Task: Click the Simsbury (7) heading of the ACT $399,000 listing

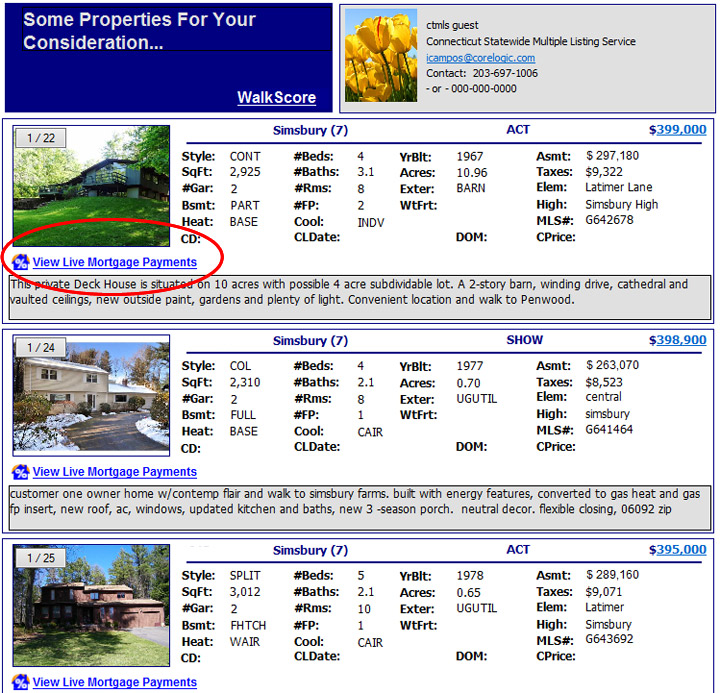Action: [310, 130]
